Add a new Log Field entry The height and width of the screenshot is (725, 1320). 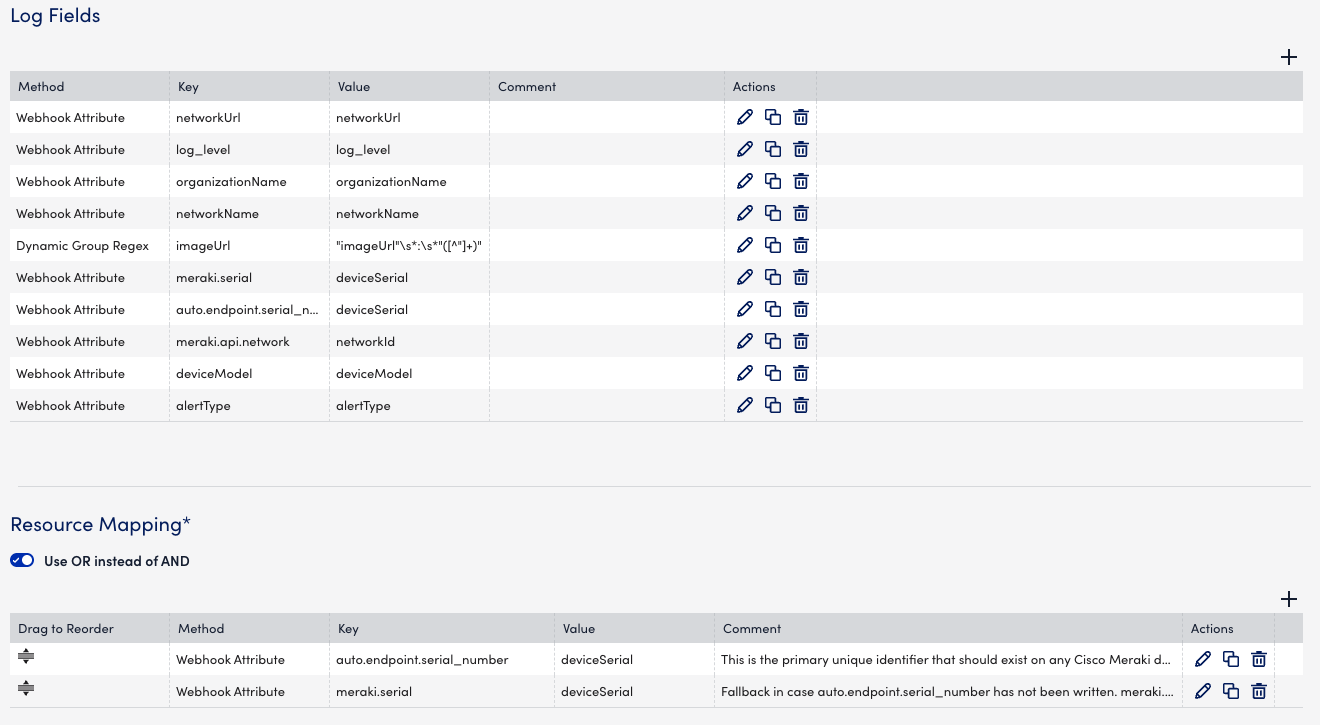1289,57
